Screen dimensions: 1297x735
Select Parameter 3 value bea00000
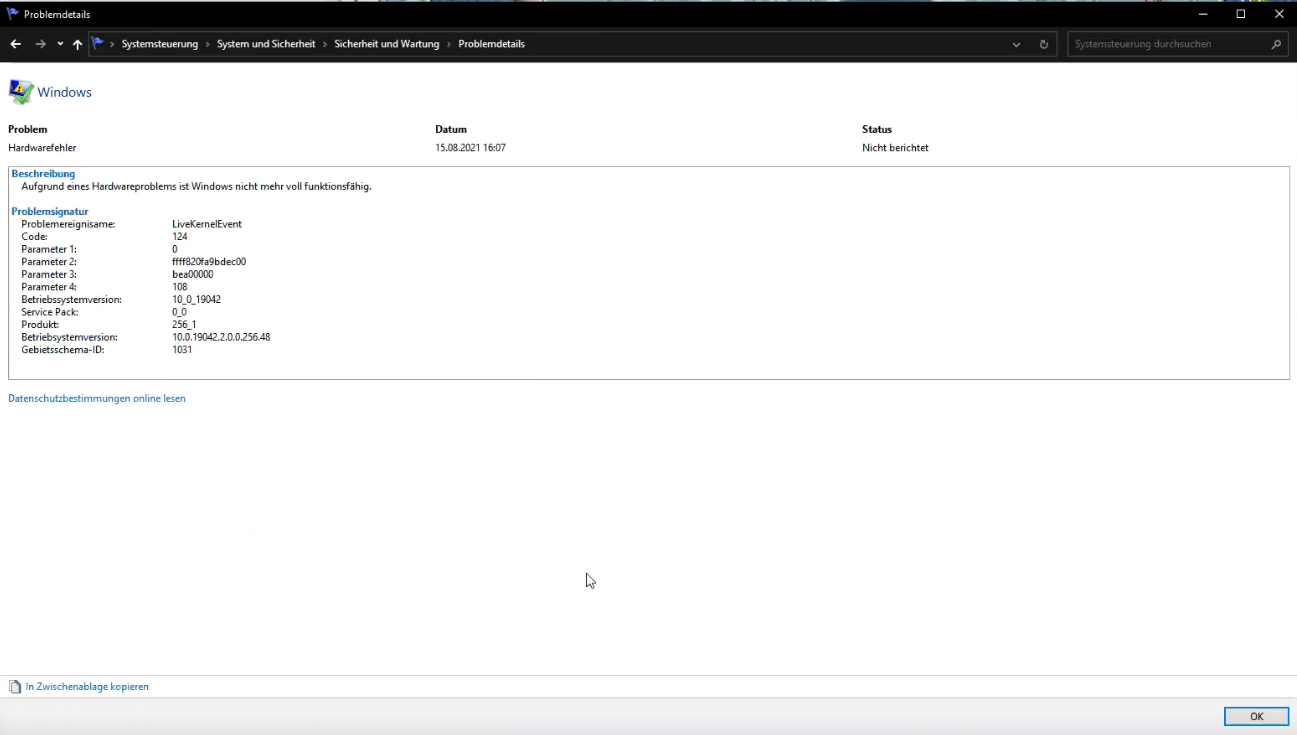pos(193,274)
